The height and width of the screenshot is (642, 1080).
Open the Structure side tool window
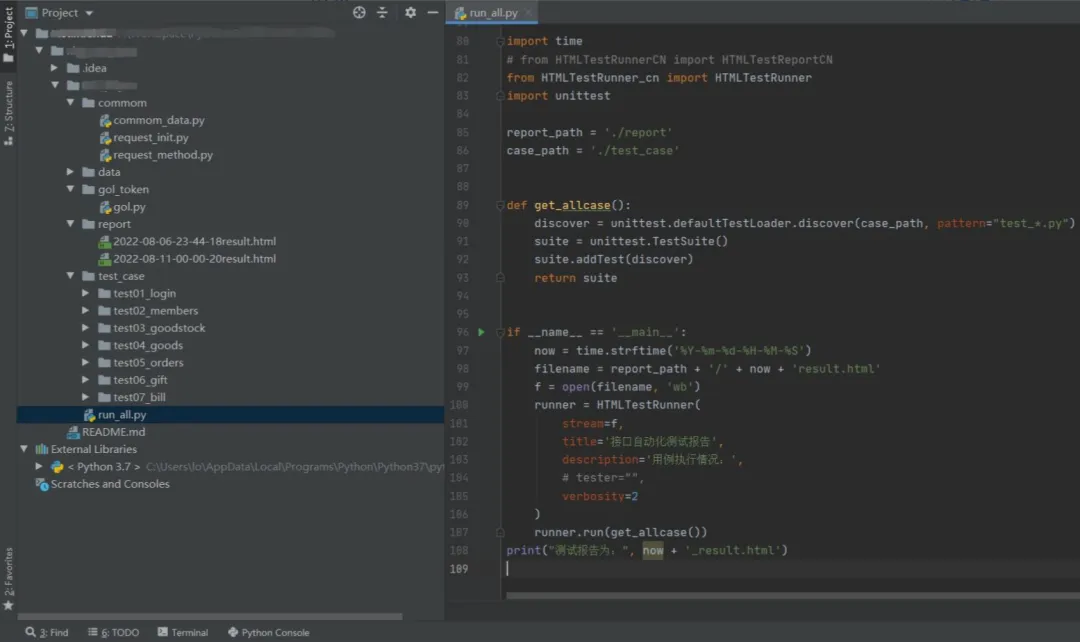click(8, 113)
